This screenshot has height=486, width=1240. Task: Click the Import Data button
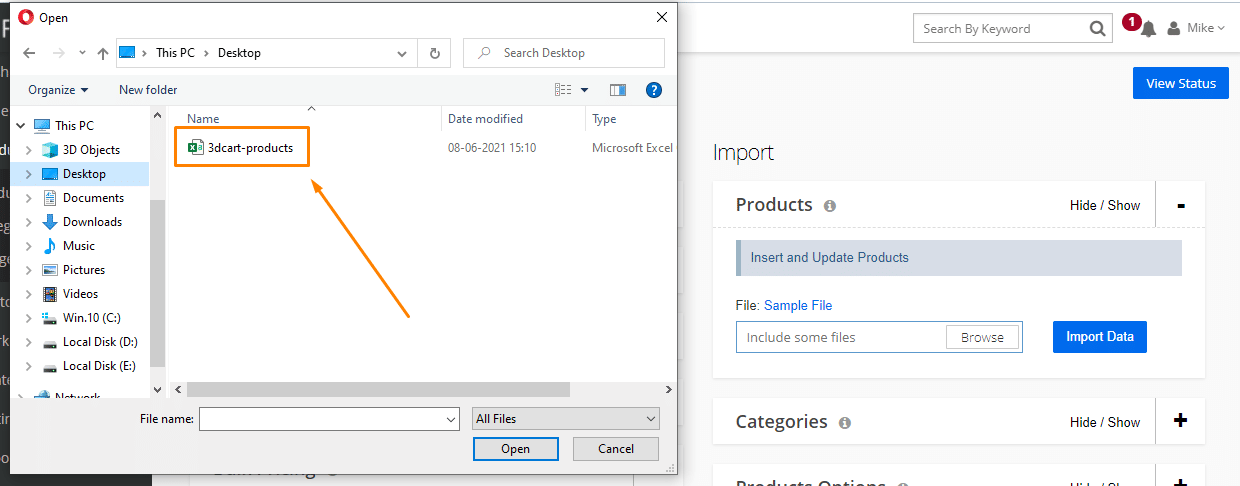tap(1099, 337)
